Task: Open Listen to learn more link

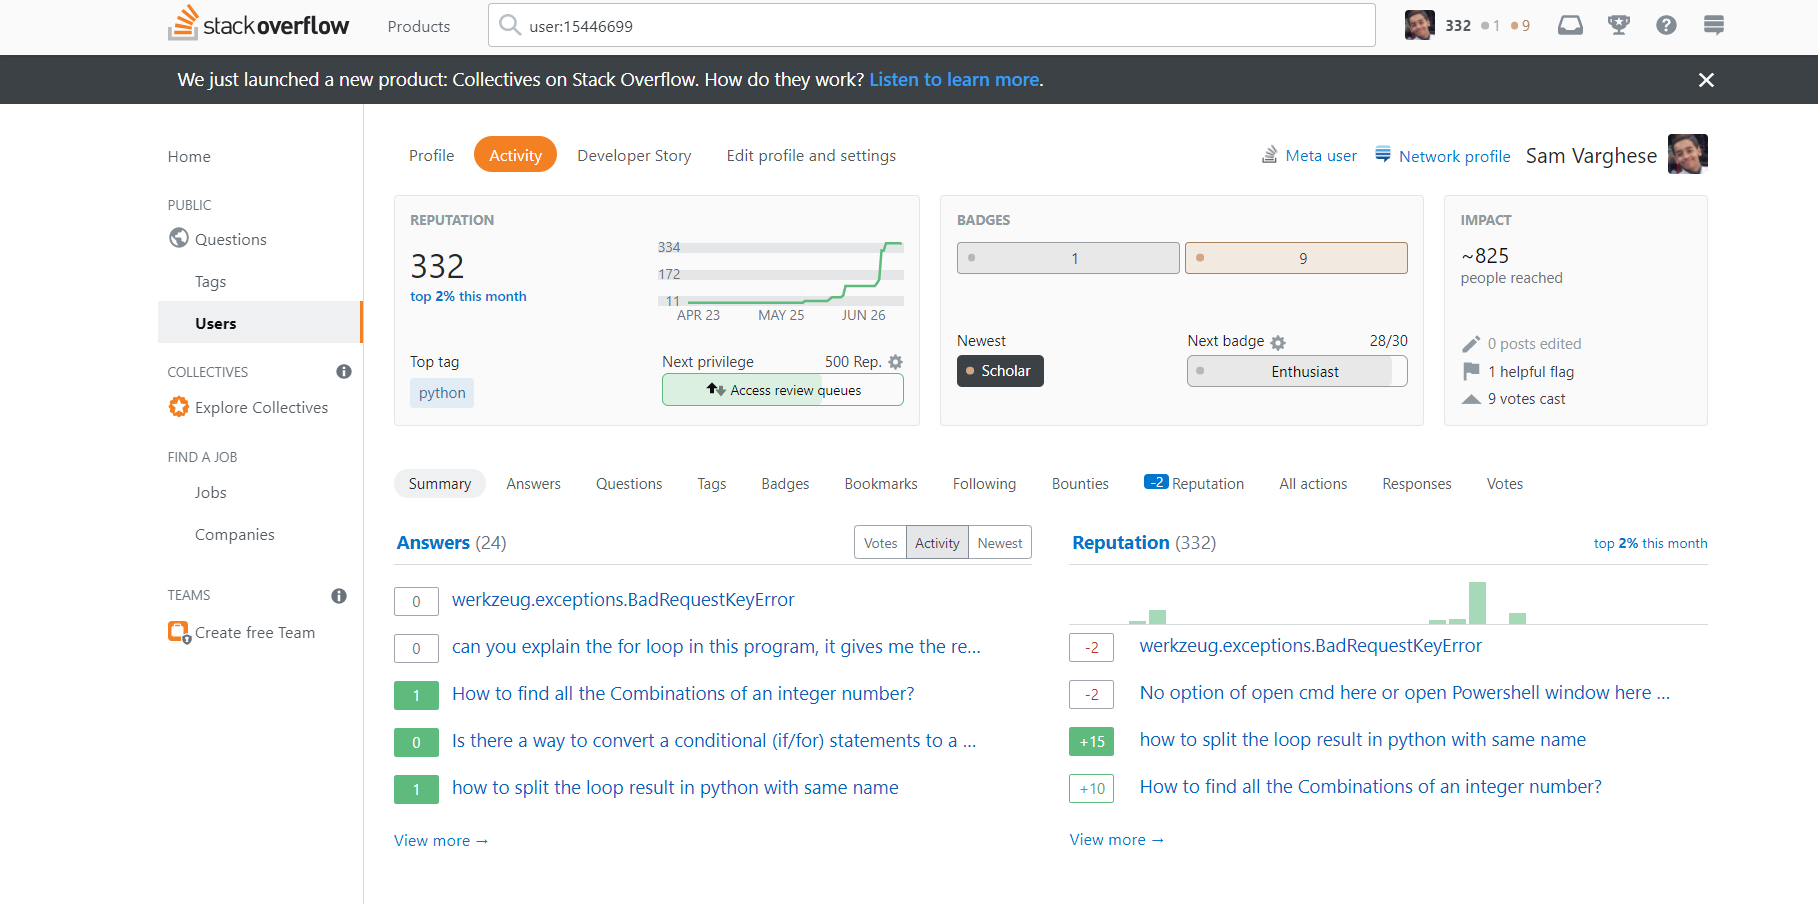Action: click(954, 79)
